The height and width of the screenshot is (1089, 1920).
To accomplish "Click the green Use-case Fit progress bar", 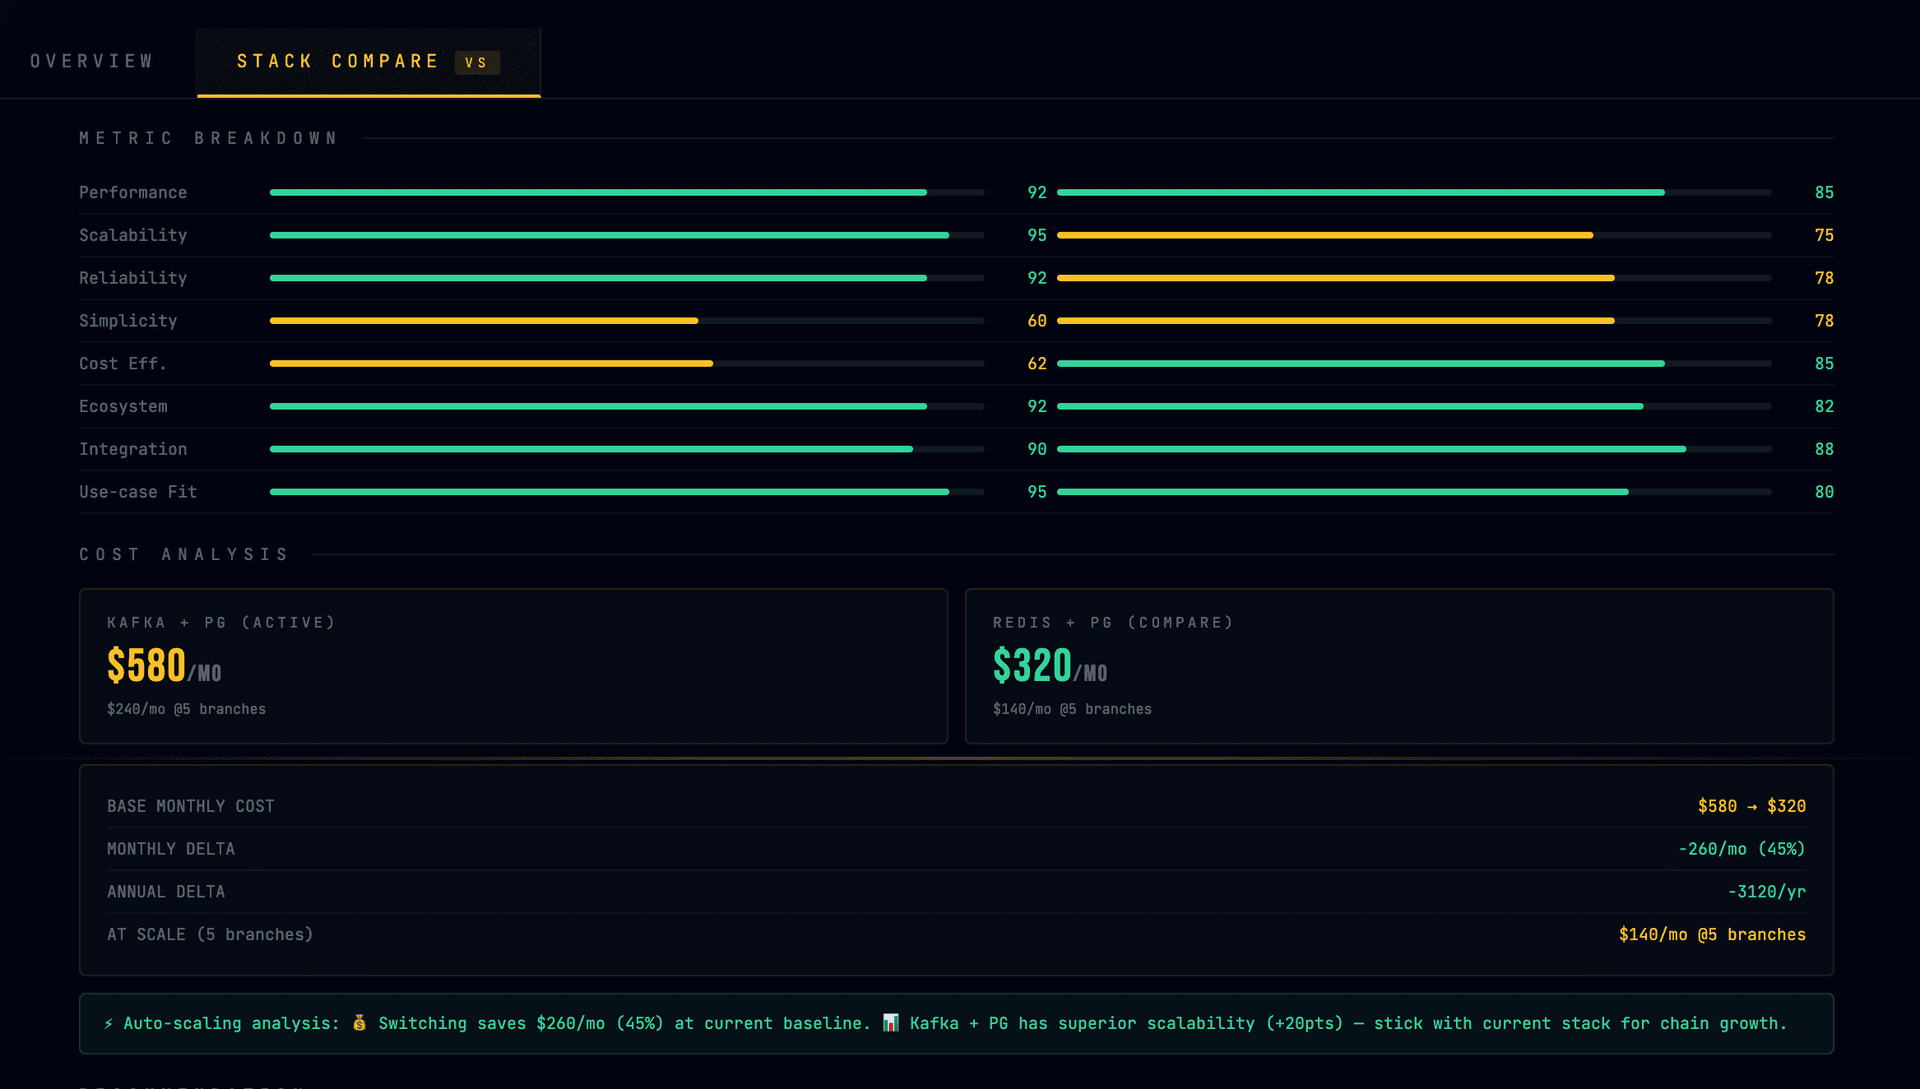I will click(x=608, y=492).
